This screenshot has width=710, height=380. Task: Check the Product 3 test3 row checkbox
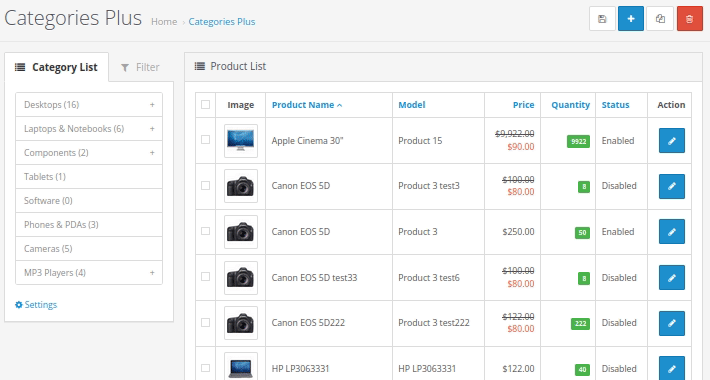pyautogui.click(x=206, y=186)
